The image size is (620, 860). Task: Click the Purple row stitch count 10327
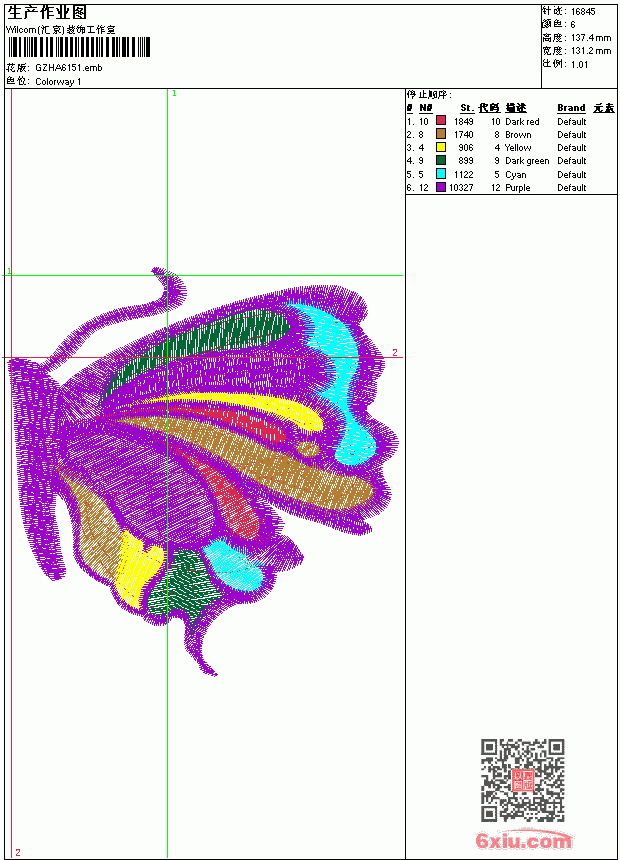[461, 188]
